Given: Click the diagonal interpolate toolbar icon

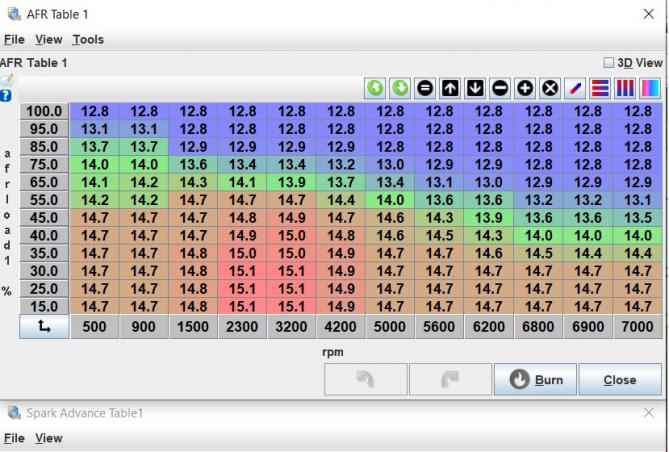Looking at the screenshot, I should 575,88.
